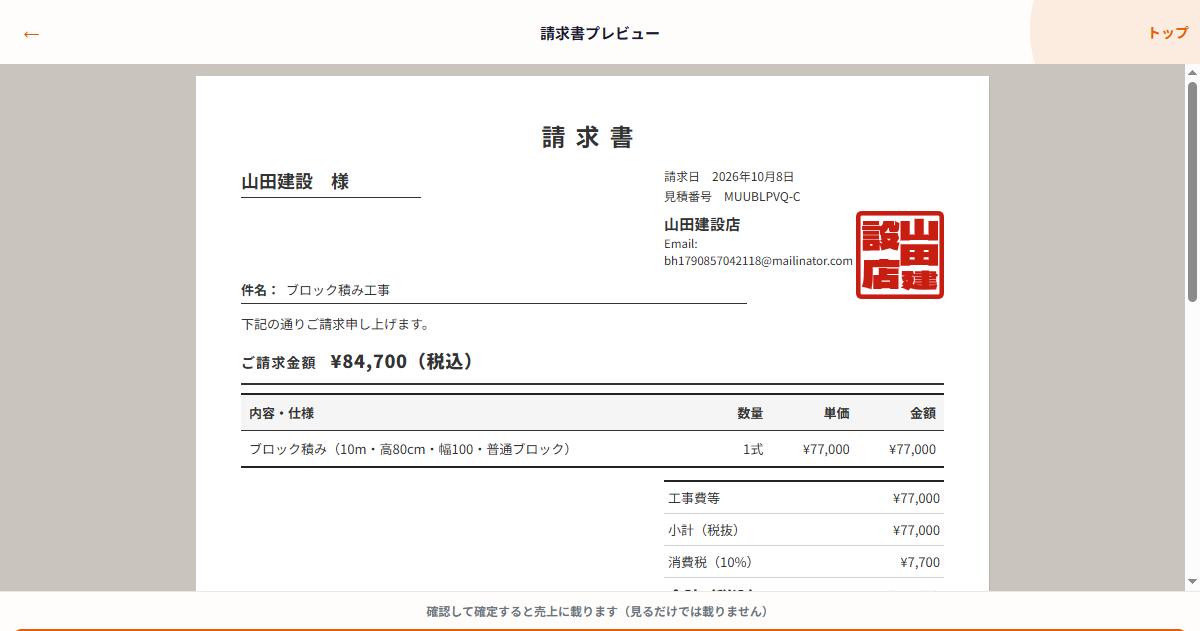Click the 消費税（10%） row label
Image resolution: width=1200 pixels, height=631 pixels.
point(710,562)
